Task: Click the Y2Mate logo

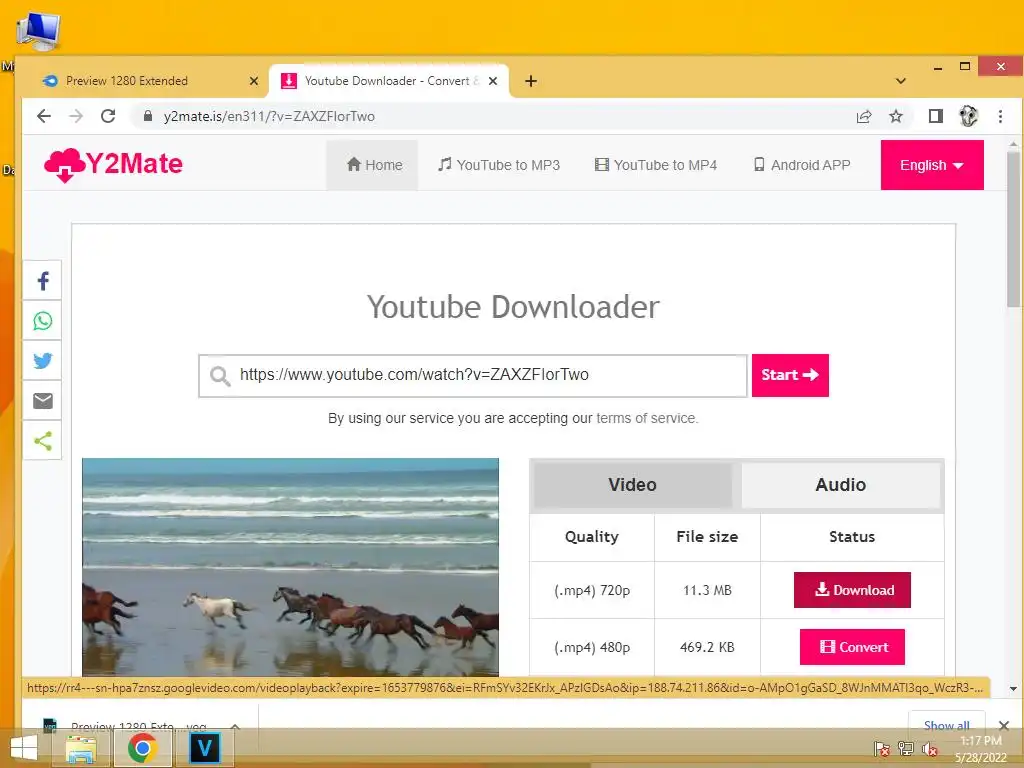Action: click(x=114, y=165)
